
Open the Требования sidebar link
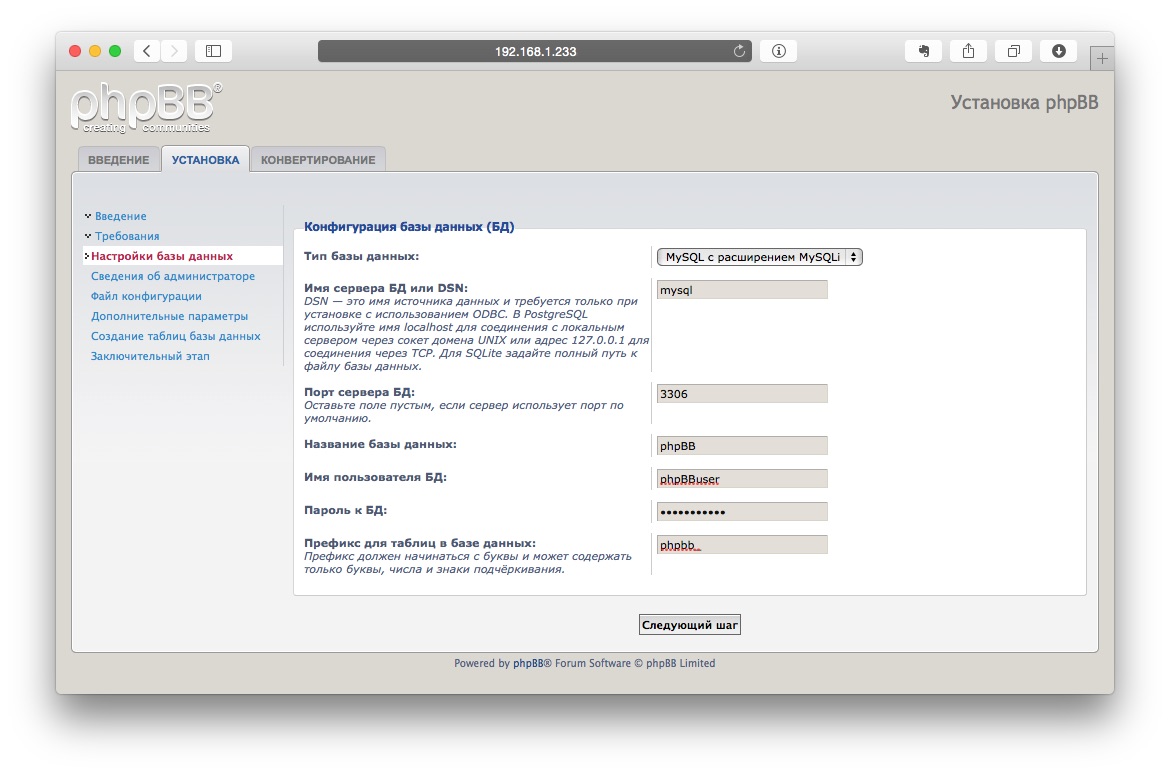tap(127, 236)
